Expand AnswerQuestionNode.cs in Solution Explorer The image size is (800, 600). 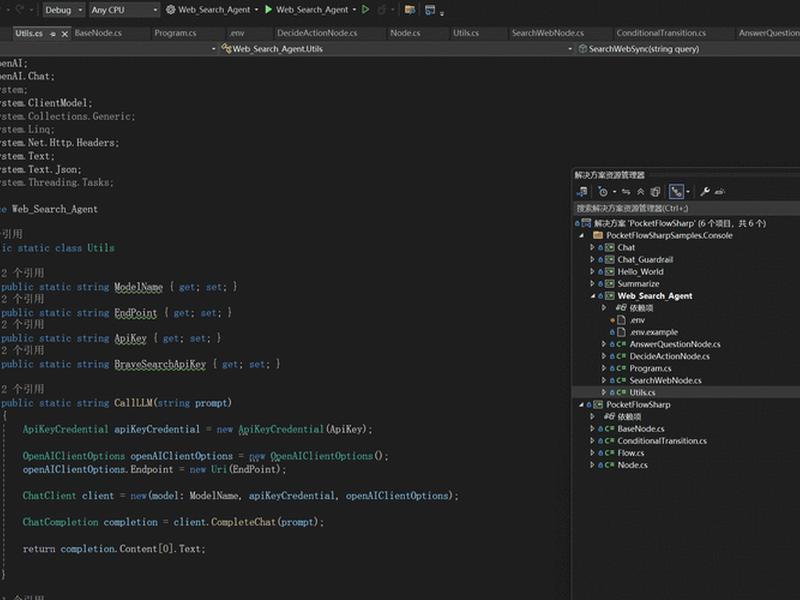(x=604, y=344)
